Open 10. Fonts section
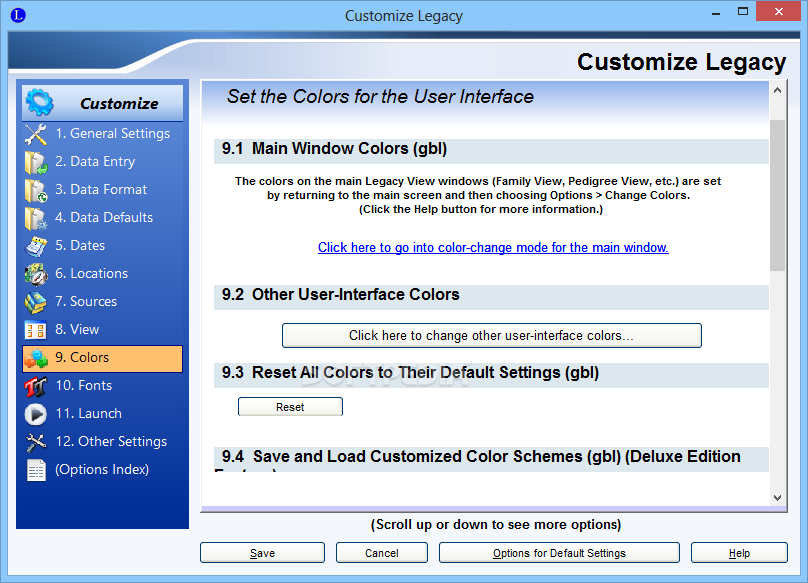This screenshot has width=808, height=583. (102, 386)
